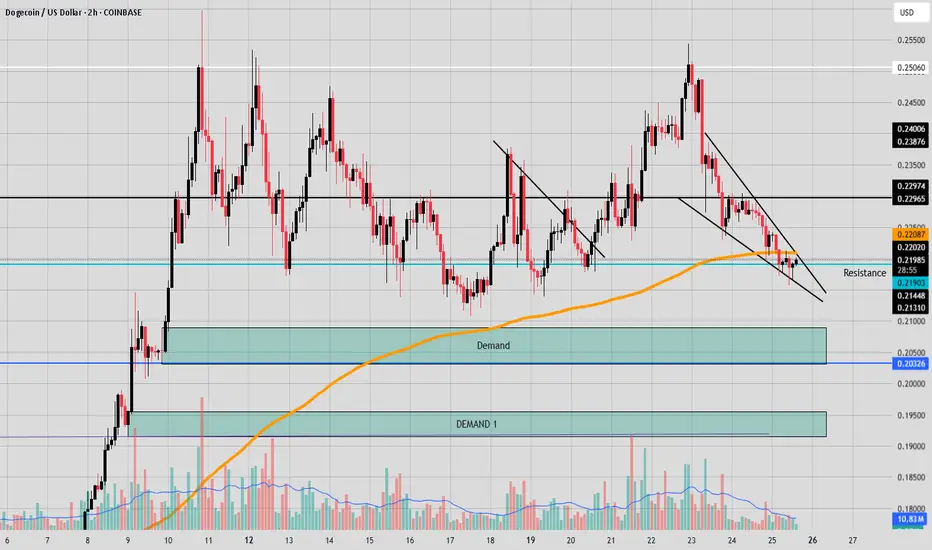This screenshot has width=932, height=550.
Task: Click the blue 0.20326 price label
Action: pyautogui.click(x=910, y=363)
